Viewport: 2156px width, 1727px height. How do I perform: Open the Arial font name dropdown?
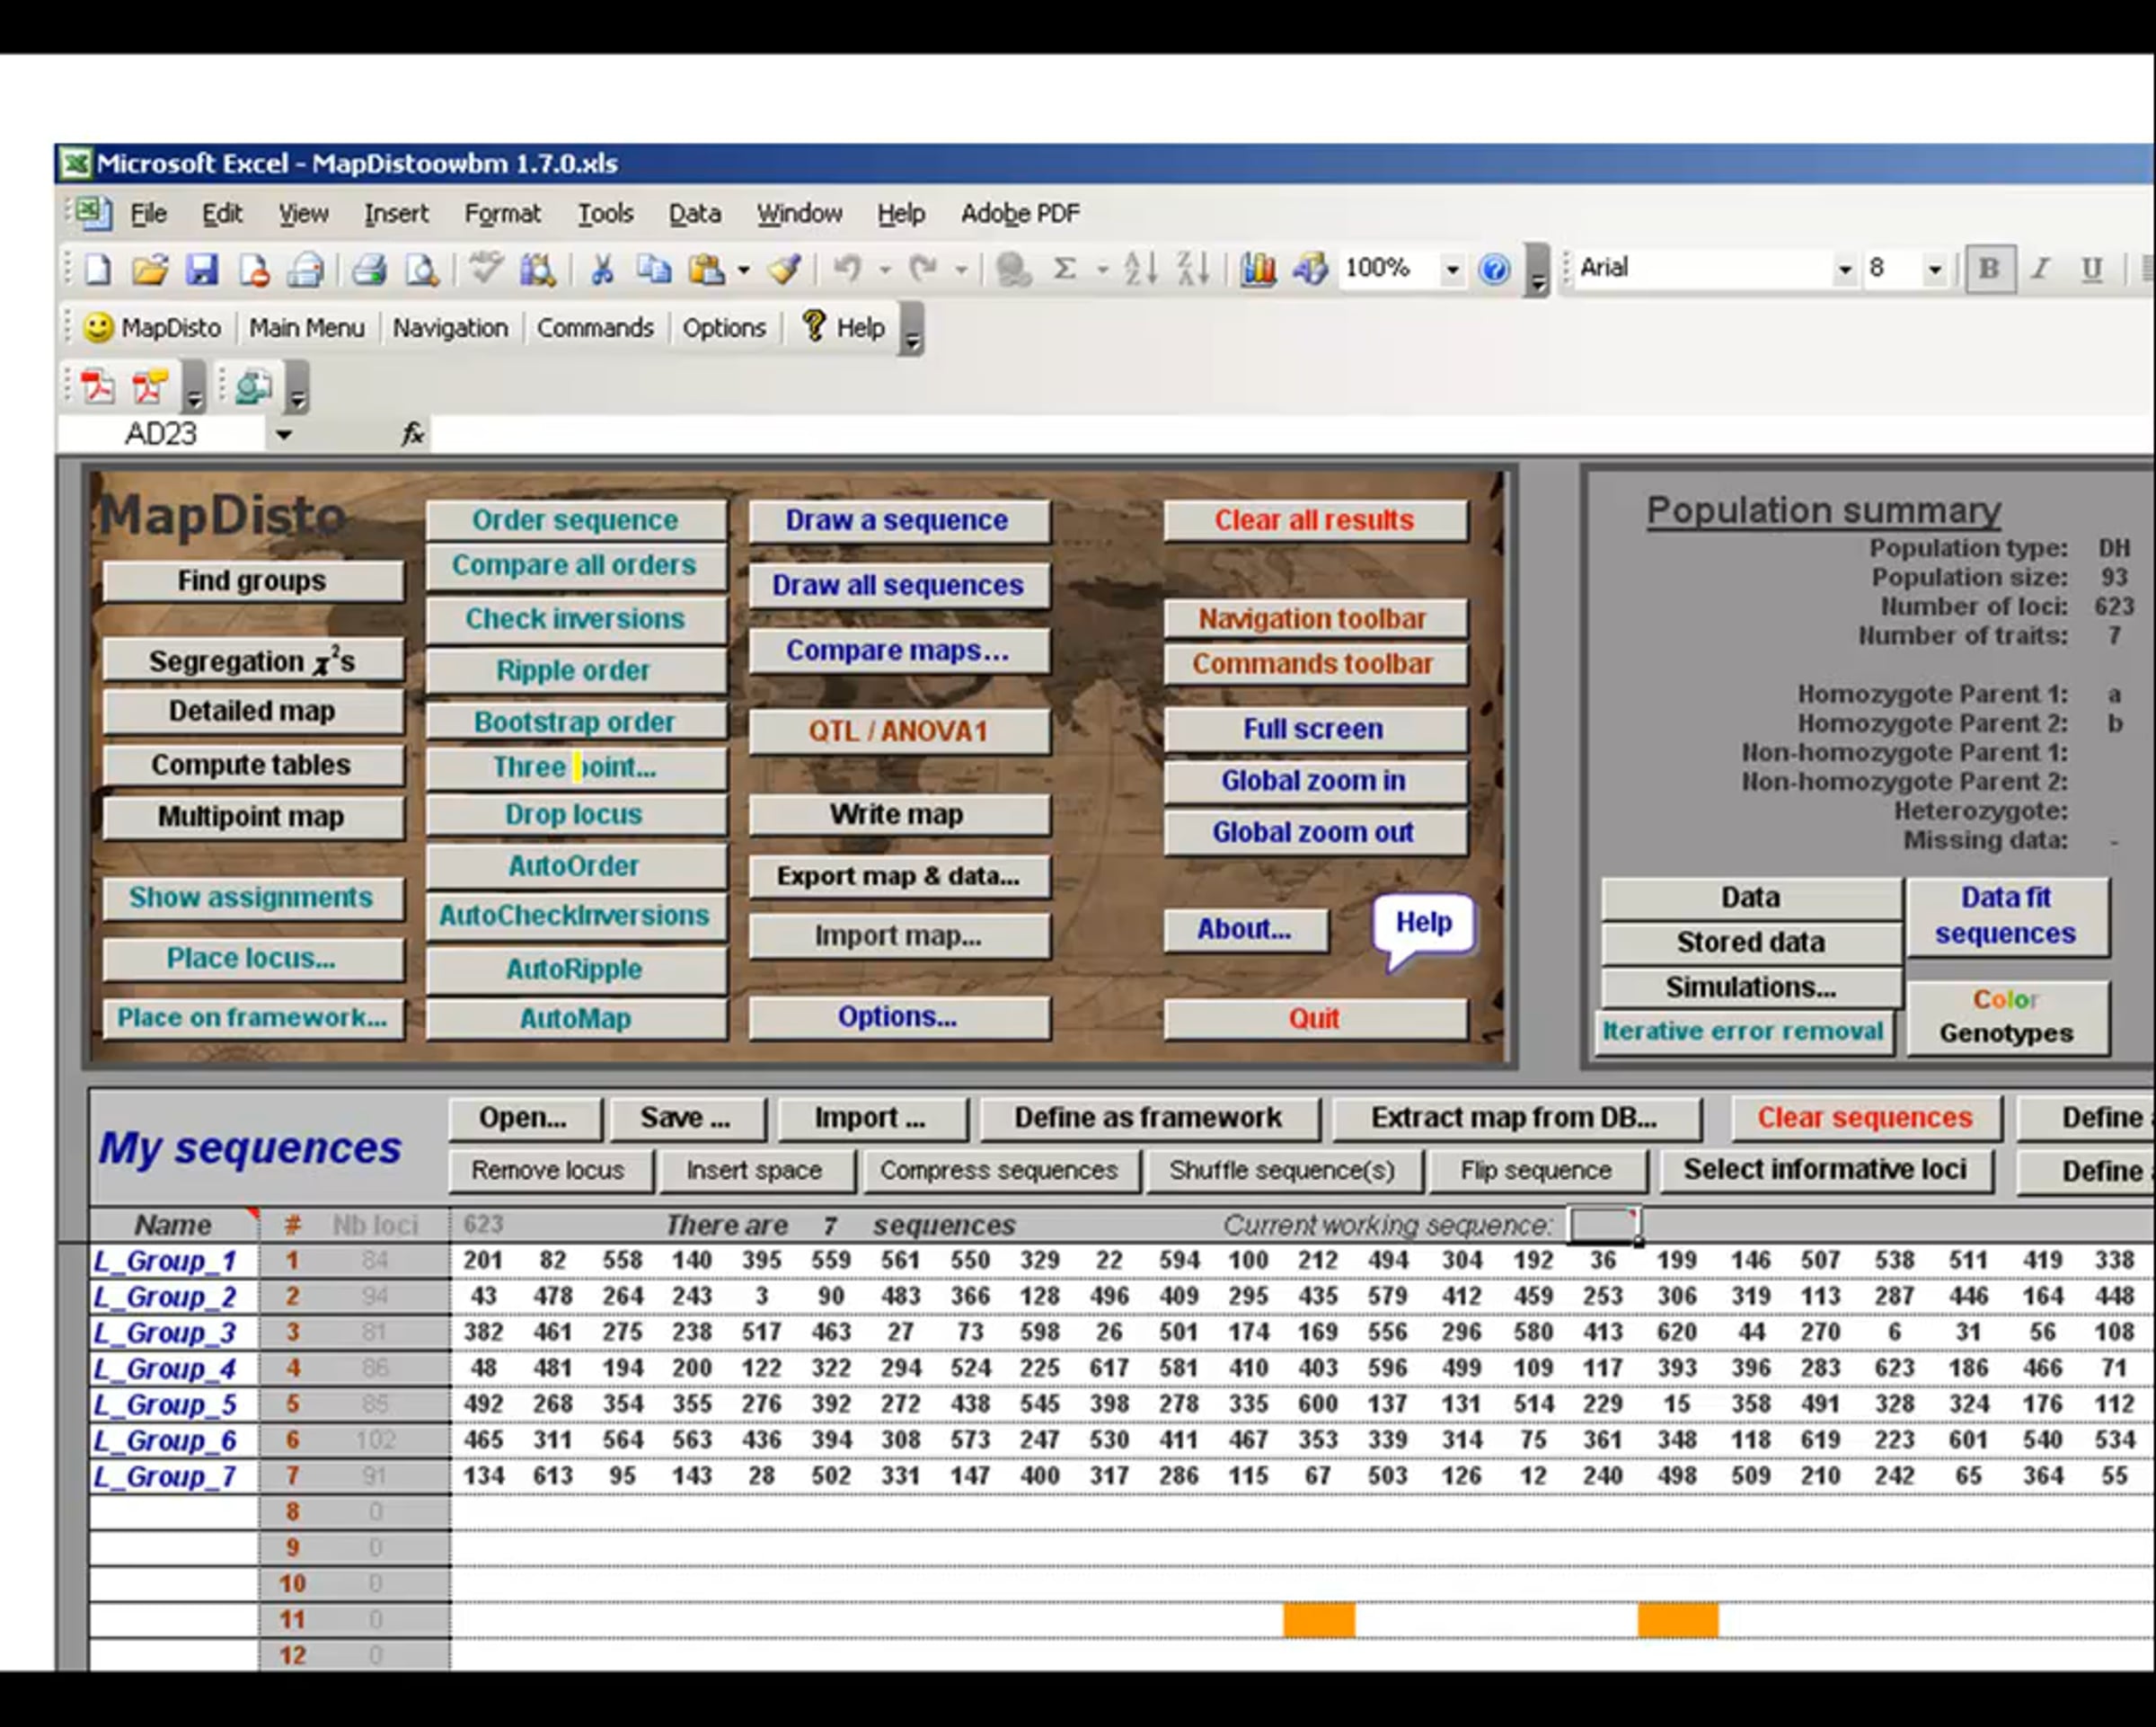1844,269
